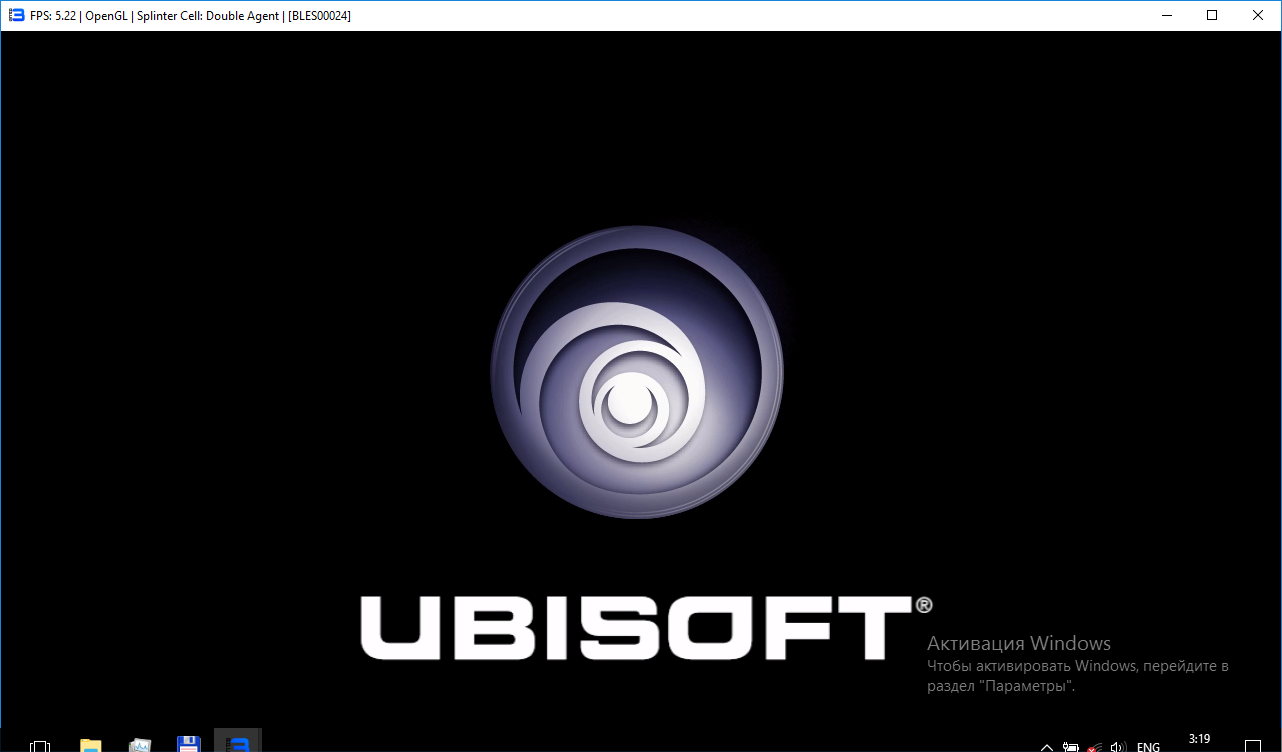Click the volume speaker tray icon
Viewport: 1282px width, 752px height.
point(1119,746)
